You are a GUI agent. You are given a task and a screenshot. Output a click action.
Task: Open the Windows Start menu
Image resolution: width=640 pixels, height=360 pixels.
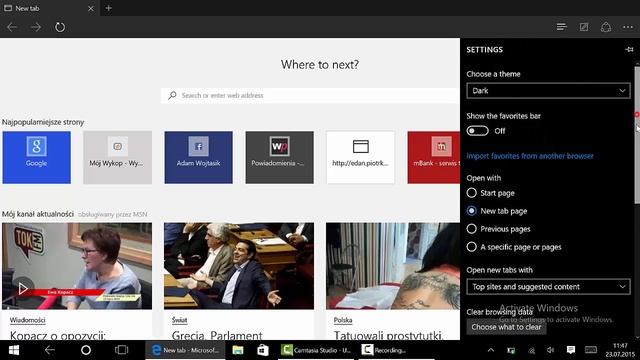tap(14, 350)
